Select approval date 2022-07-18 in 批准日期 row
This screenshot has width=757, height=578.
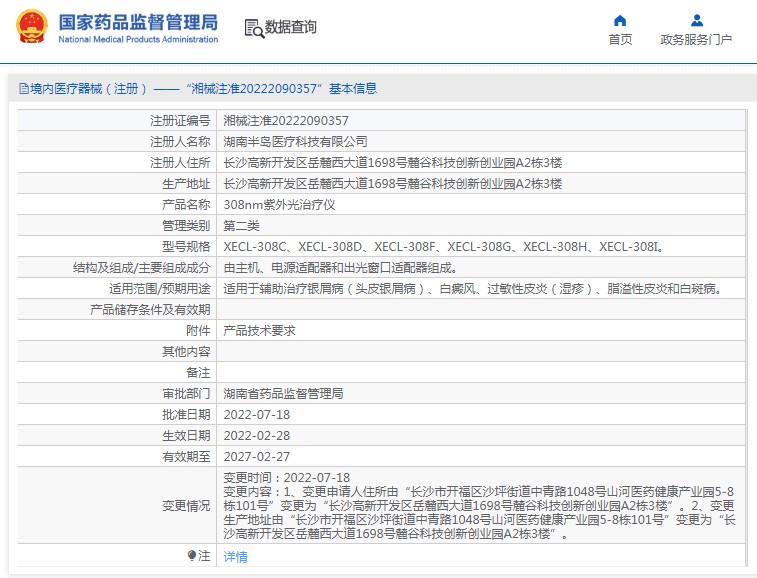[x=257, y=415]
